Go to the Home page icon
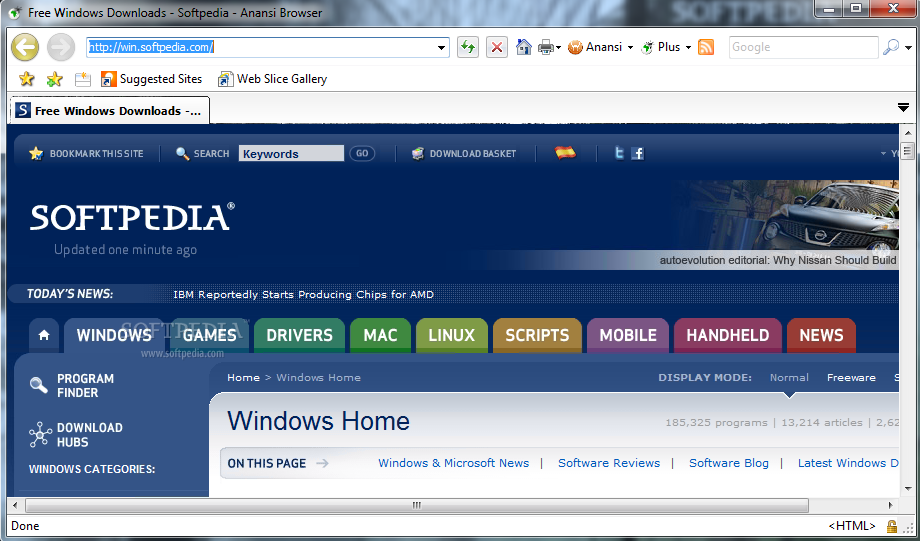This screenshot has height=541, width=920. pos(523,47)
